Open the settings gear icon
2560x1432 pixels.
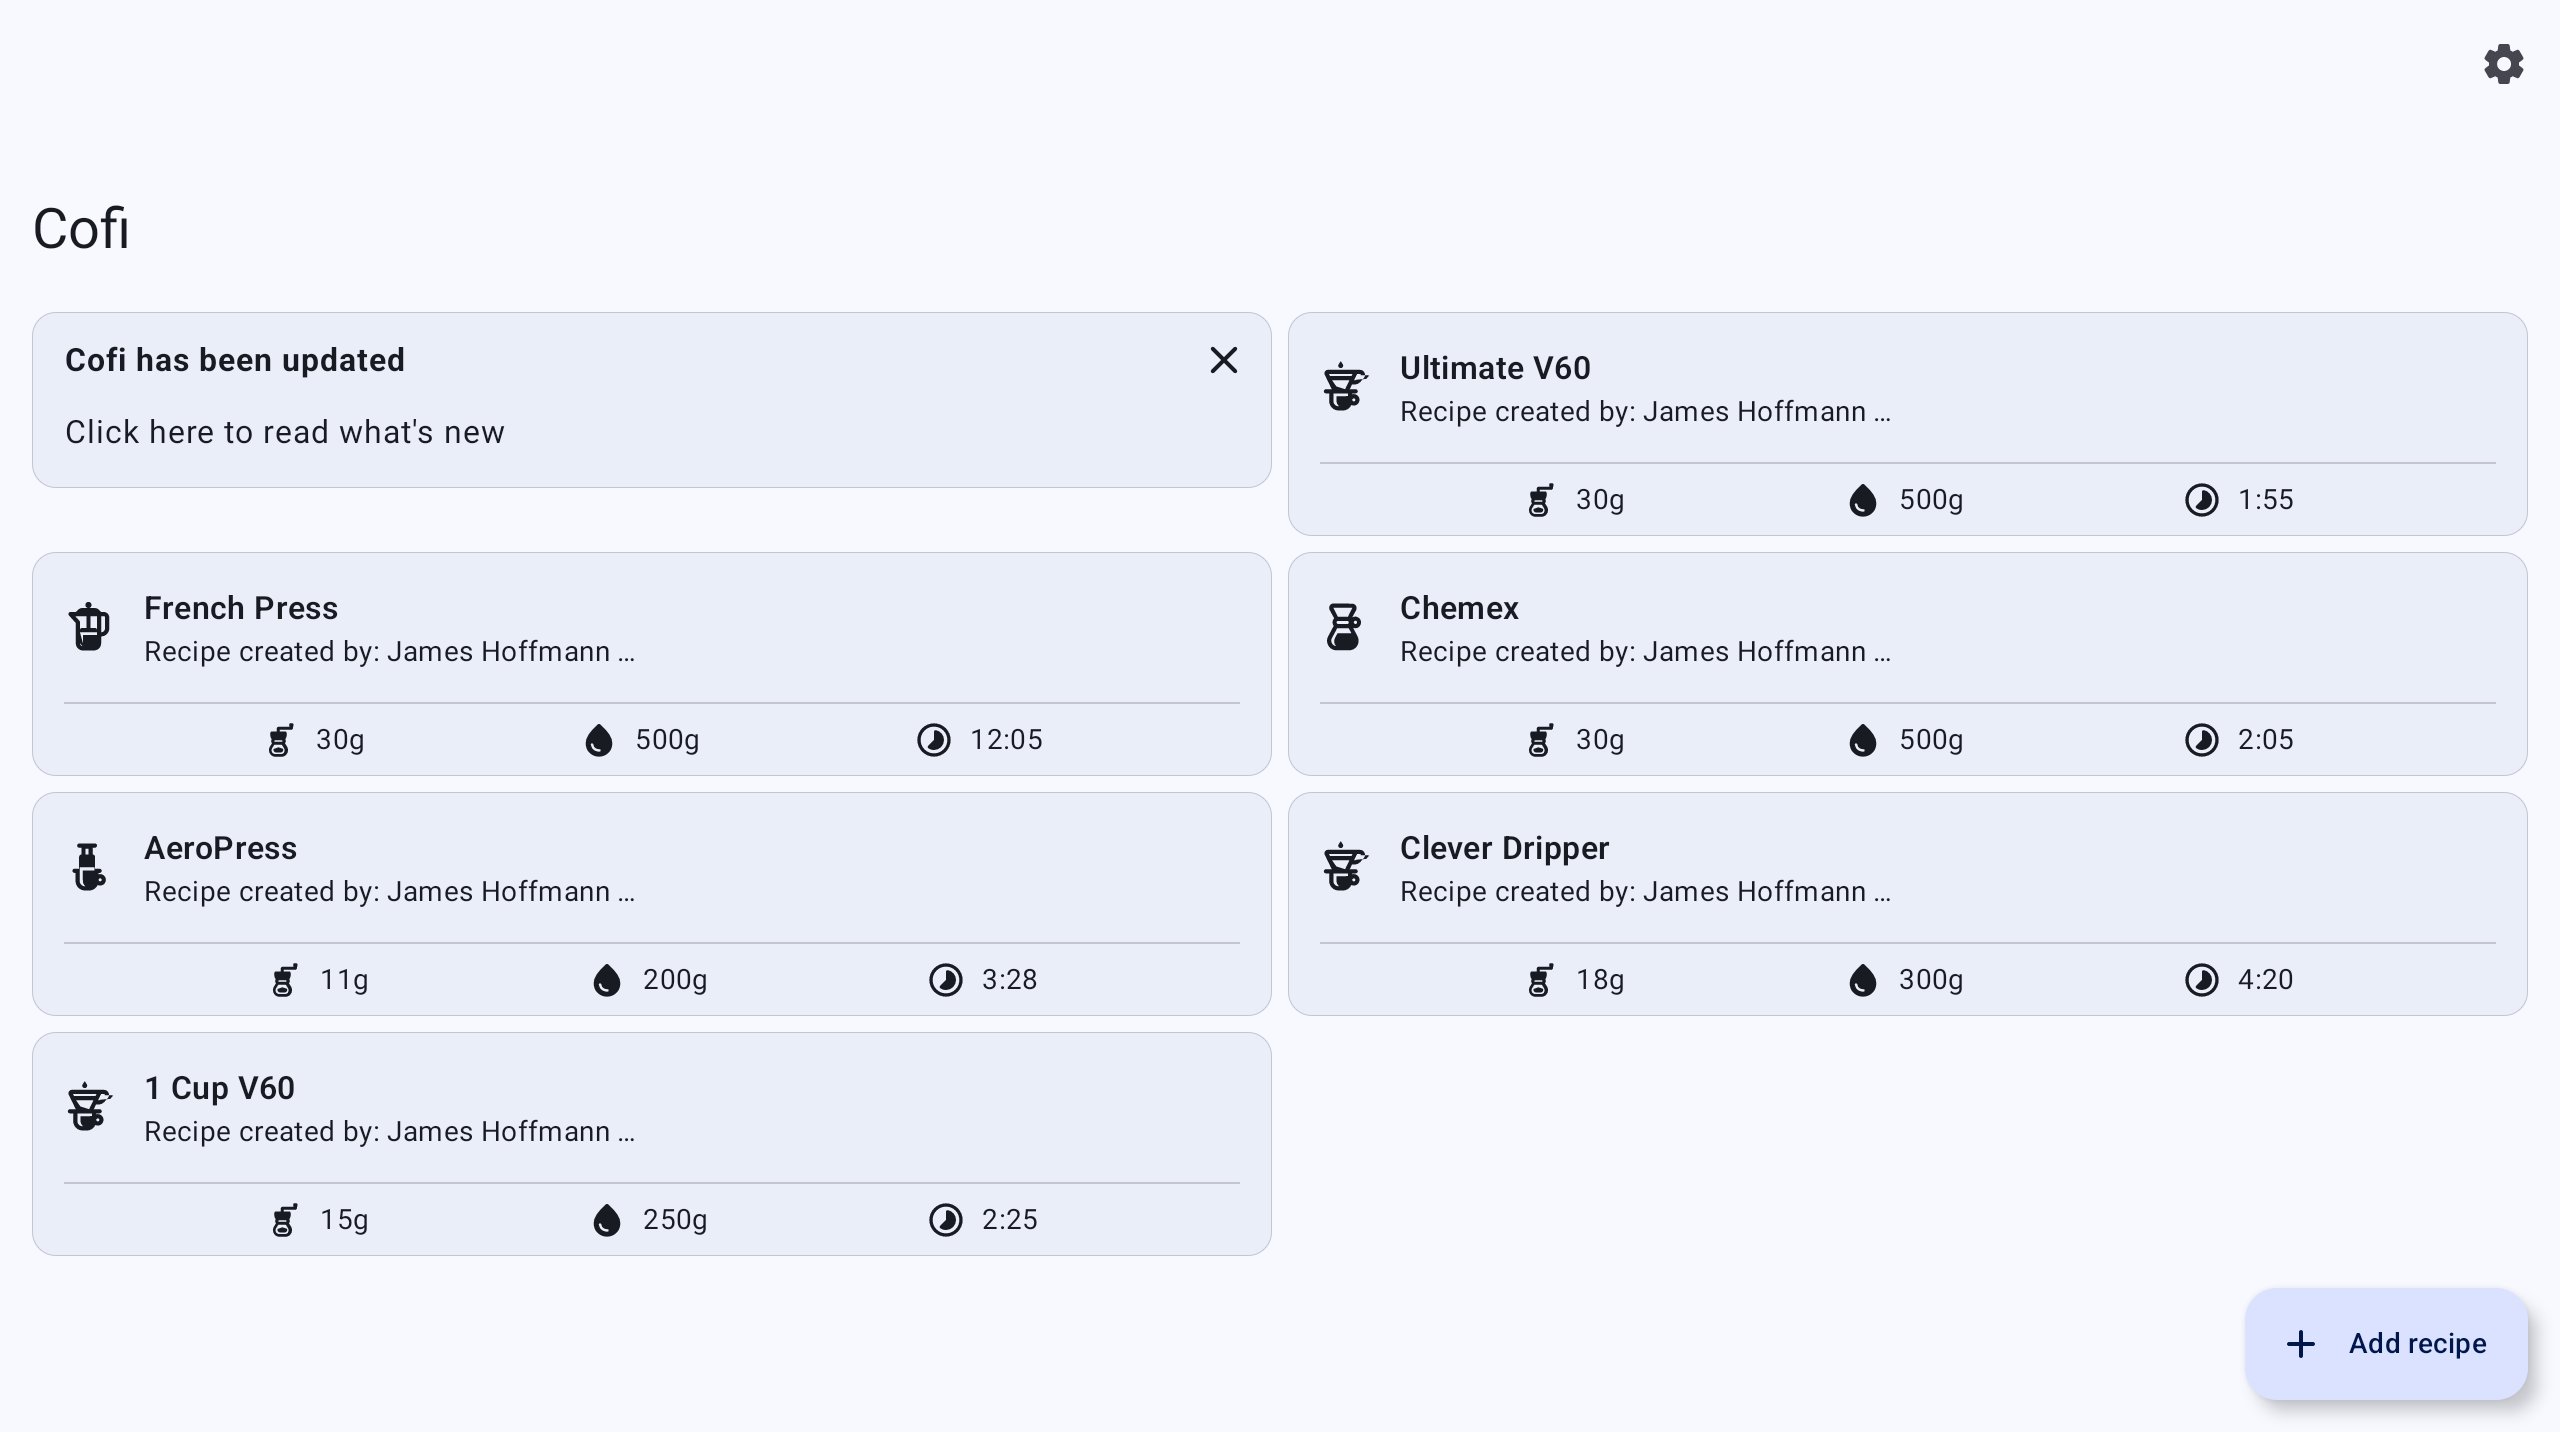coord(2503,65)
